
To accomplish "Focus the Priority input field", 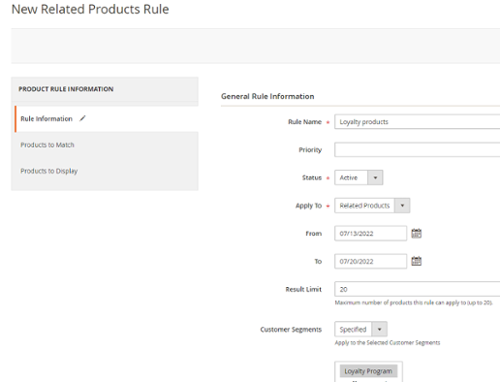I will 417,150.
